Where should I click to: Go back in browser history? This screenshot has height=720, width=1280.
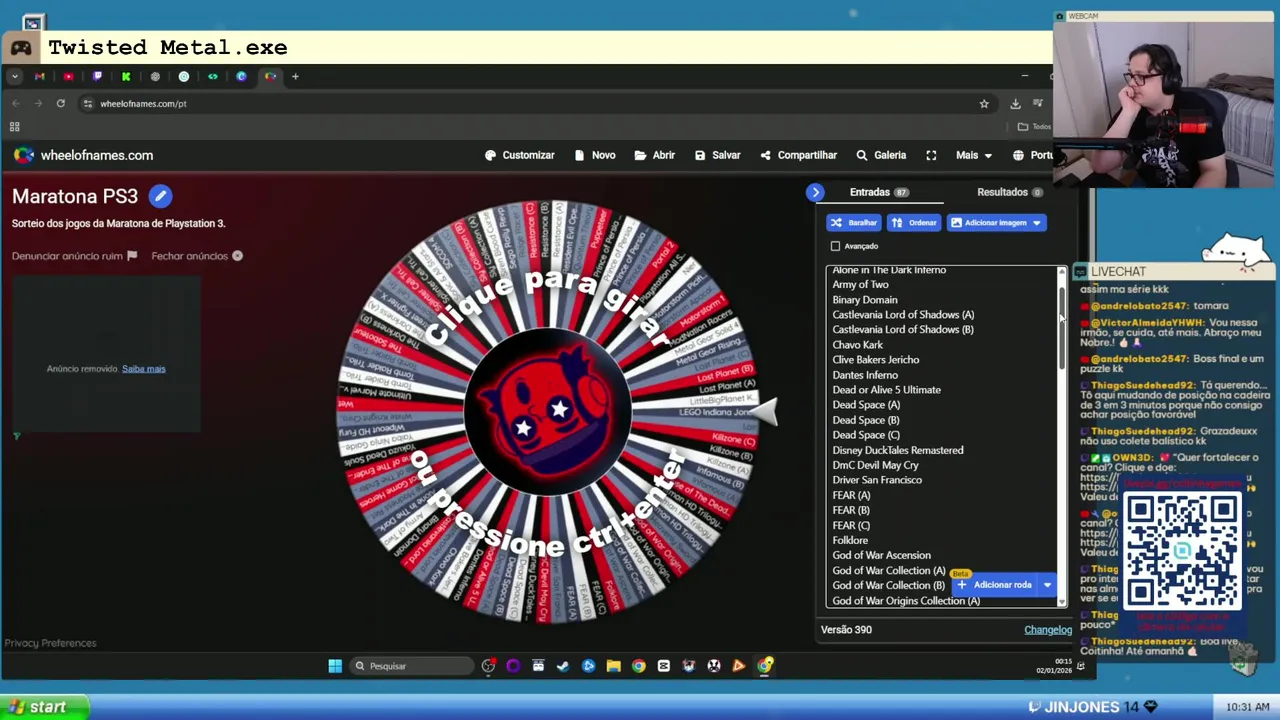pos(15,103)
